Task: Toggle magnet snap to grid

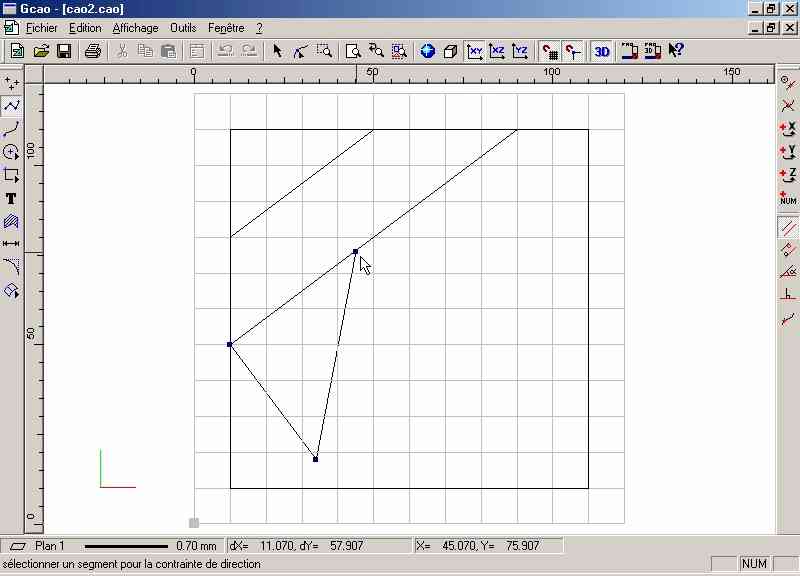Action: click(550, 51)
